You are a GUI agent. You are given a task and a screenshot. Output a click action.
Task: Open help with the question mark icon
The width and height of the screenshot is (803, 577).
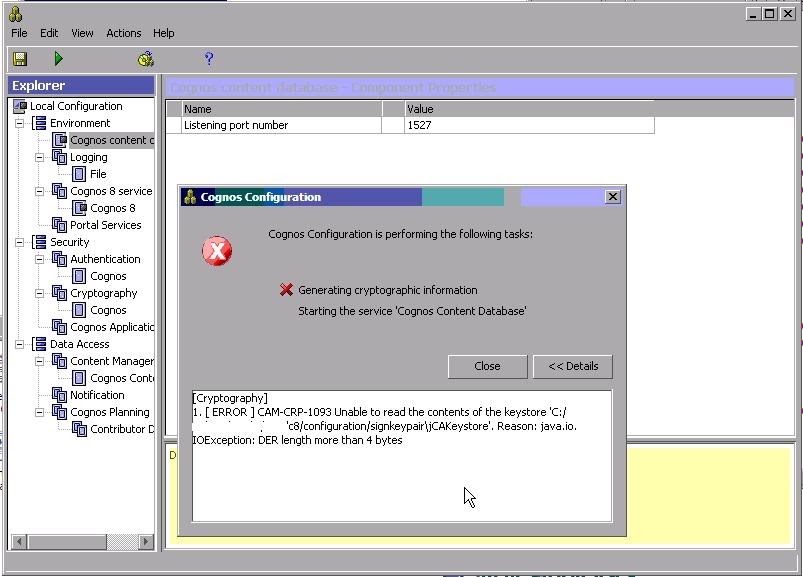click(207, 59)
